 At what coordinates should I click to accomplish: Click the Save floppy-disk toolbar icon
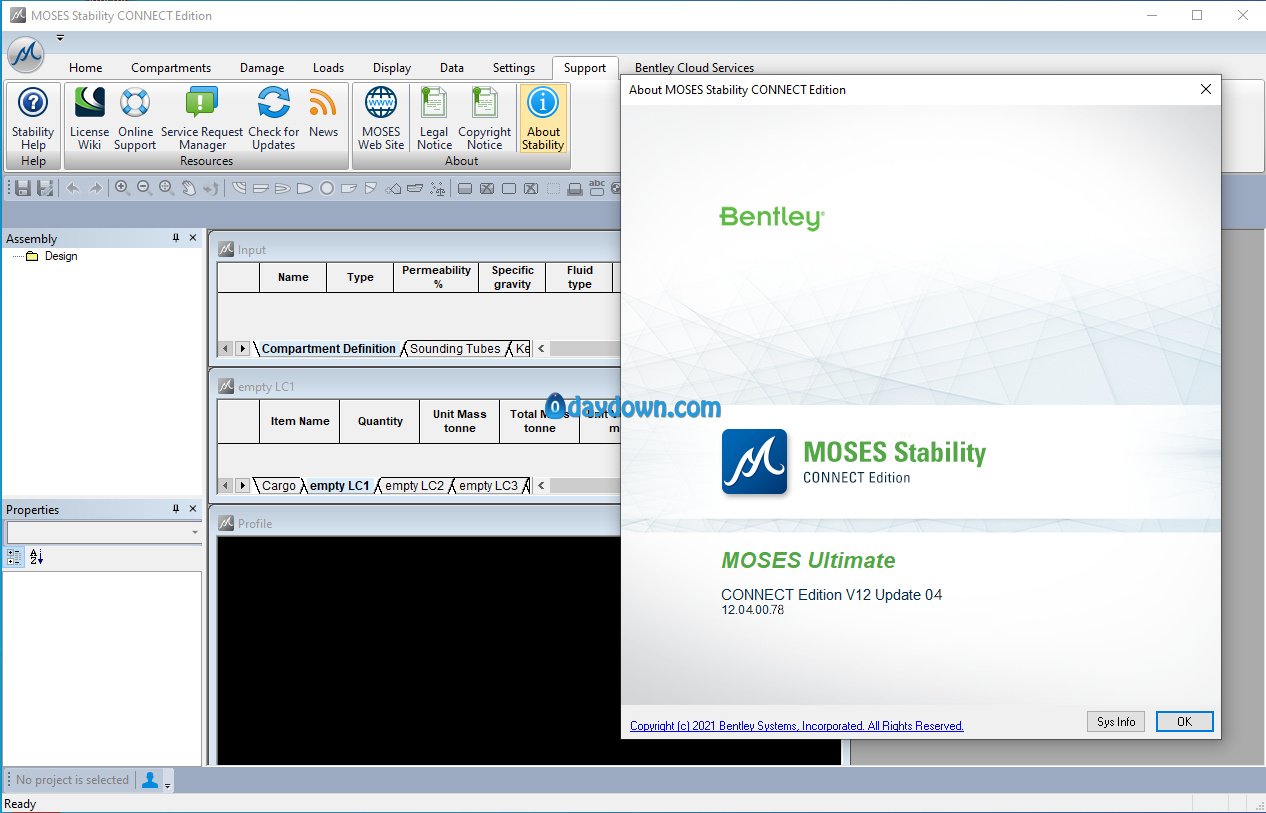tap(24, 188)
